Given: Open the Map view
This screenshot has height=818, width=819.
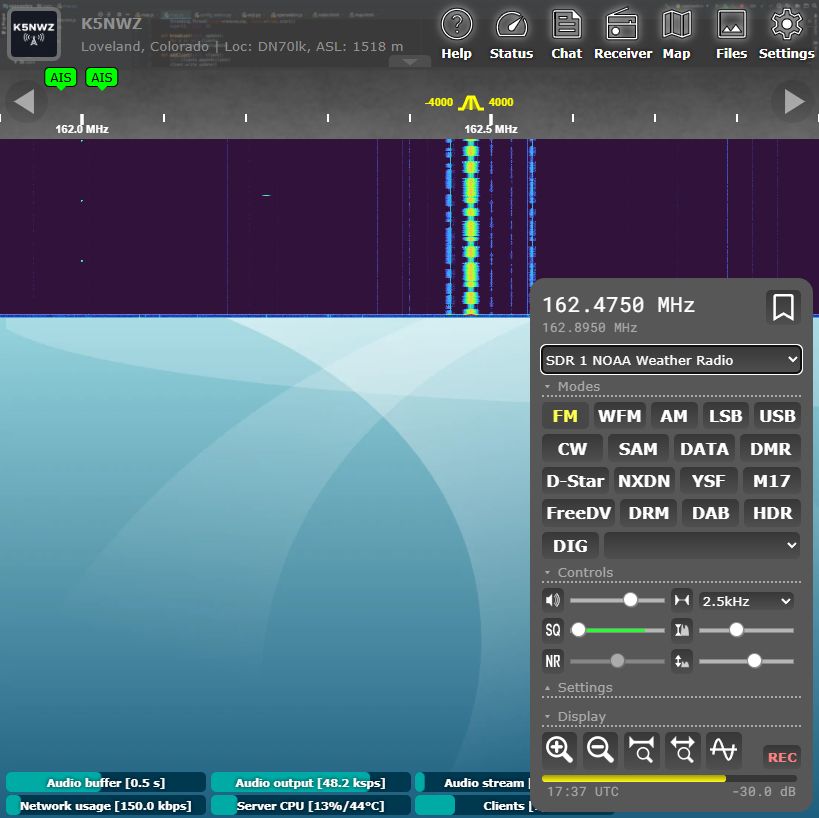Looking at the screenshot, I should click(x=676, y=34).
